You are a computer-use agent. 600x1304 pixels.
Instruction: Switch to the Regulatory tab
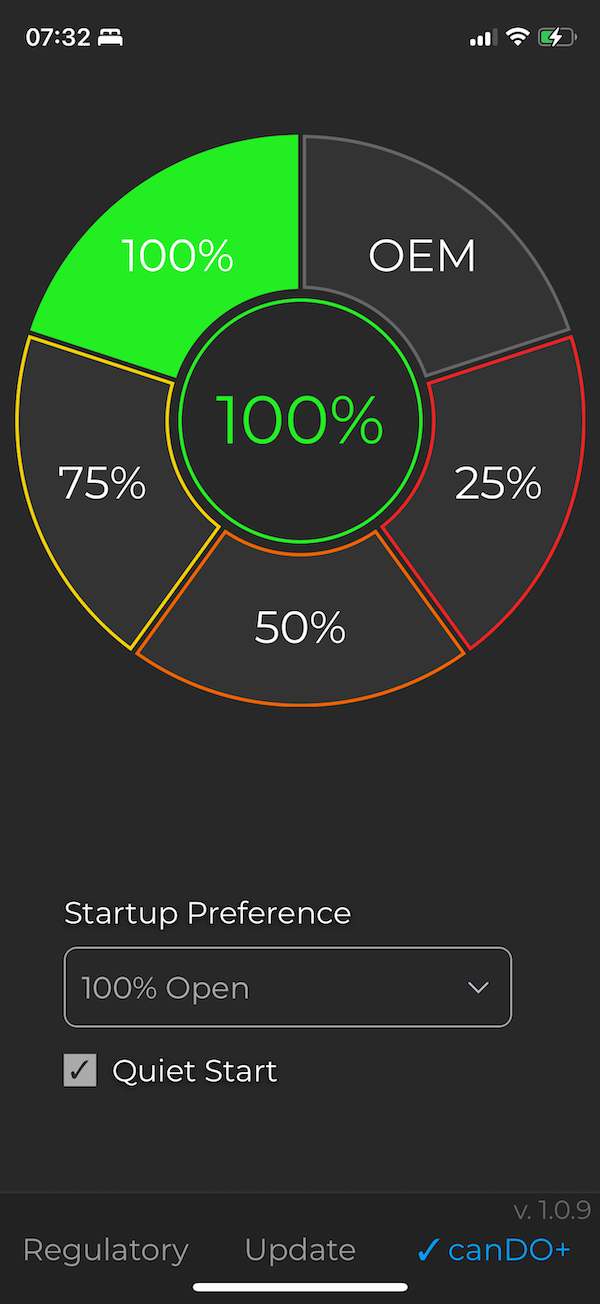(x=105, y=1250)
